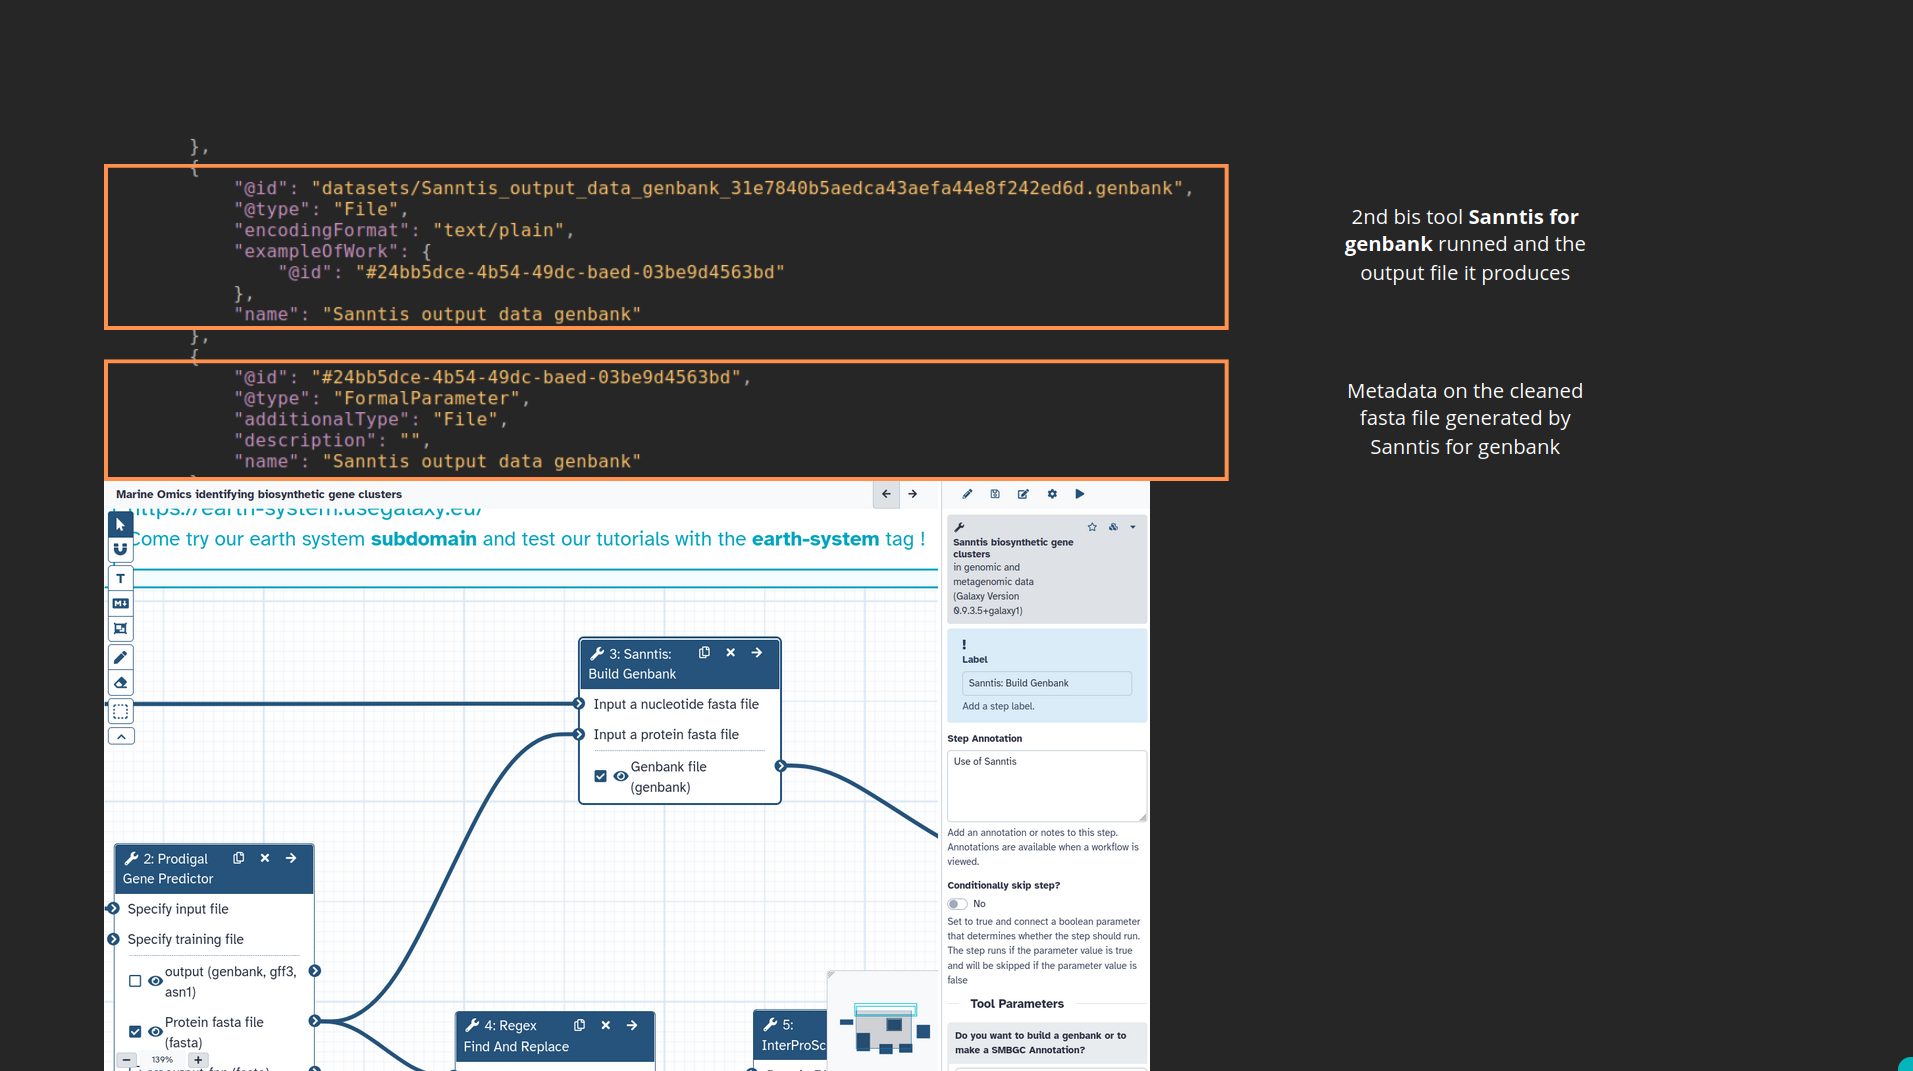Click arrow icon on Sanntis node header
This screenshot has width=1913, height=1071.
(757, 652)
